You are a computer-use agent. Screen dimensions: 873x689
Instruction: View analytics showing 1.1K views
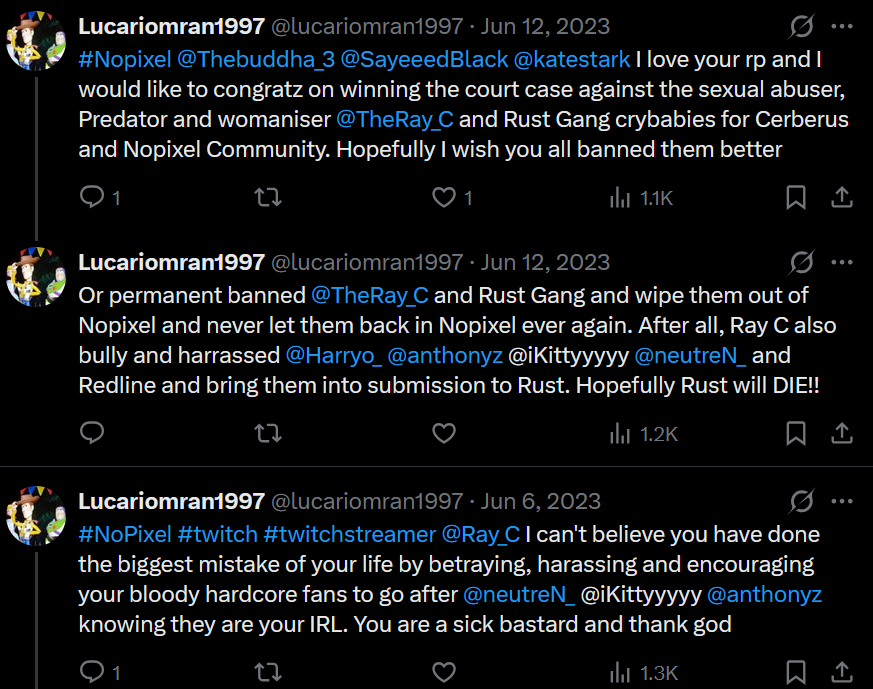(x=641, y=198)
